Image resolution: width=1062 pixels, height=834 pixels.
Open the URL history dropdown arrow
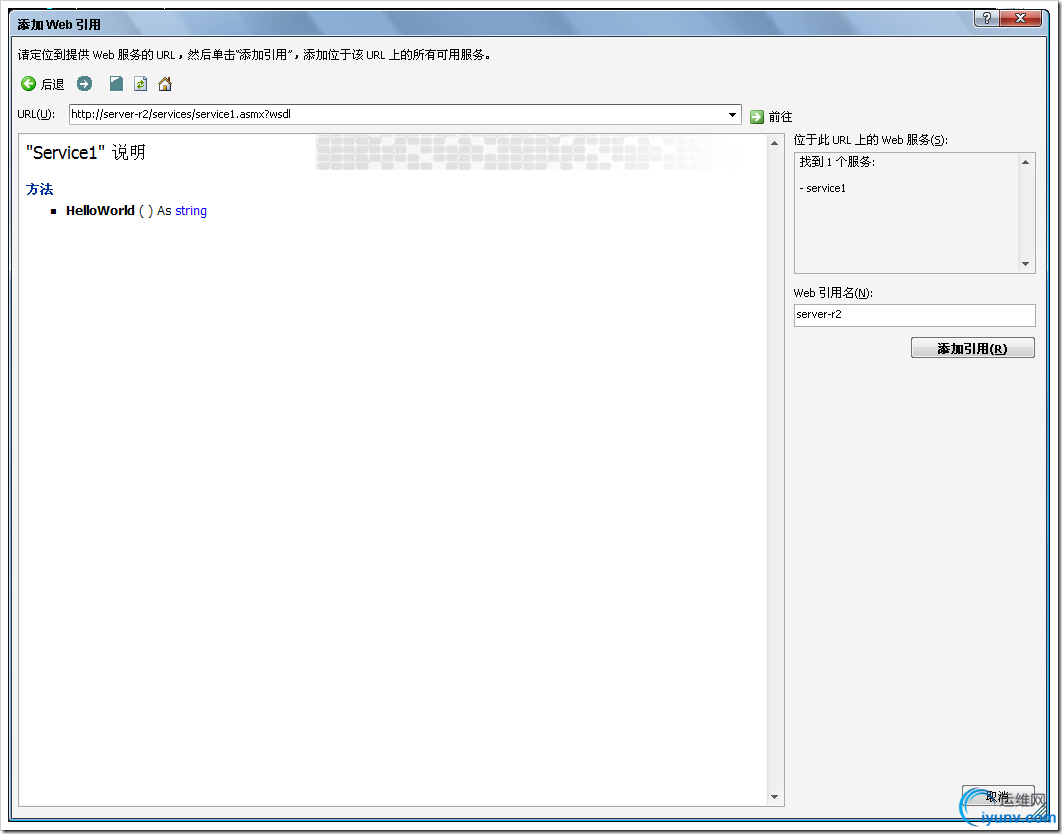[x=732, y=114]
